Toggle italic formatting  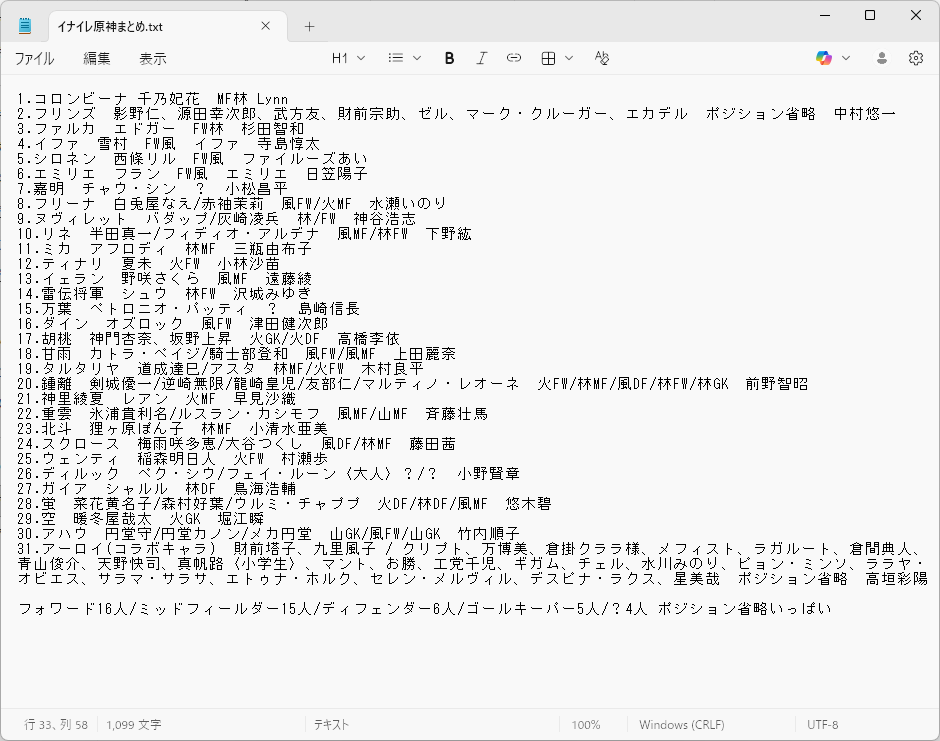[x=481, y=58]
